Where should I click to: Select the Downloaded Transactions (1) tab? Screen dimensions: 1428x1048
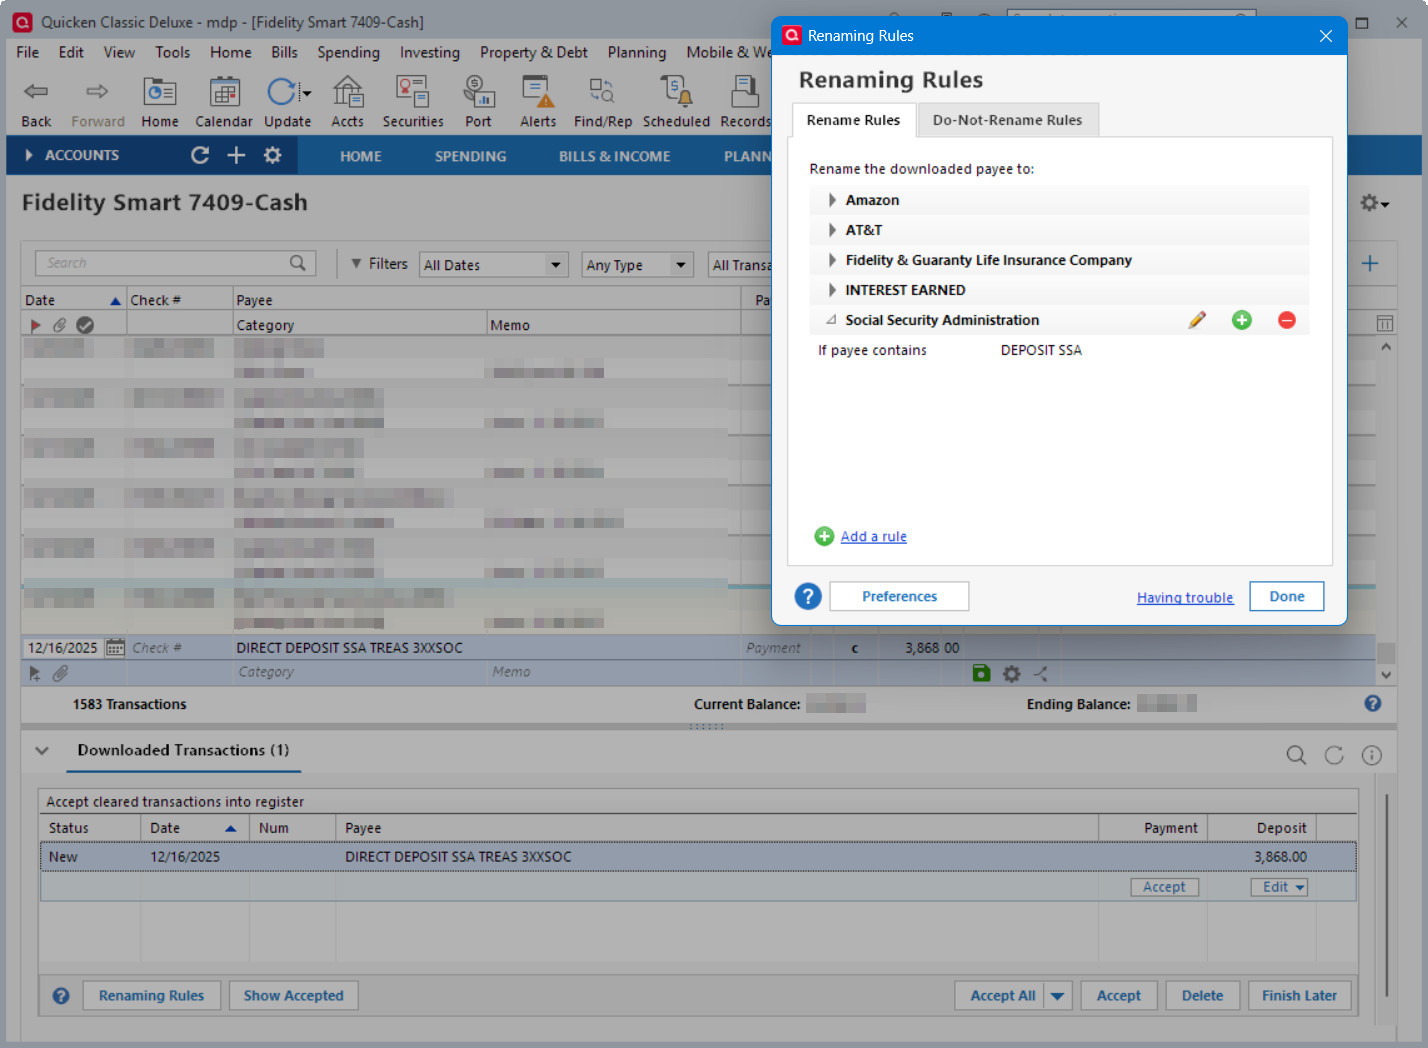[x=184, y=750]
